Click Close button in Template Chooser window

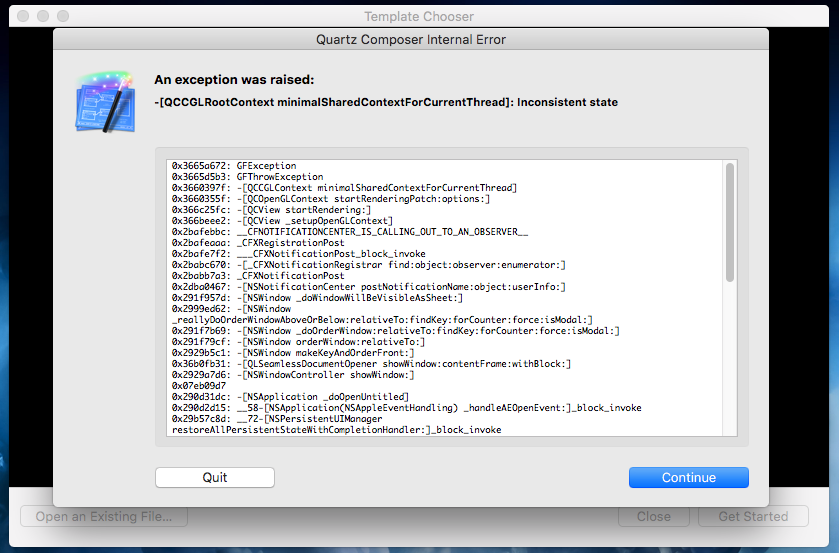tap(653, 517)
